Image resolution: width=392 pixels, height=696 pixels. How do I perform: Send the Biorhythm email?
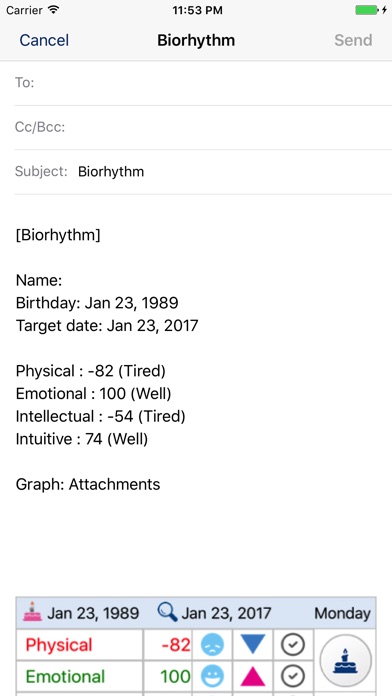[x=353, y=40]
